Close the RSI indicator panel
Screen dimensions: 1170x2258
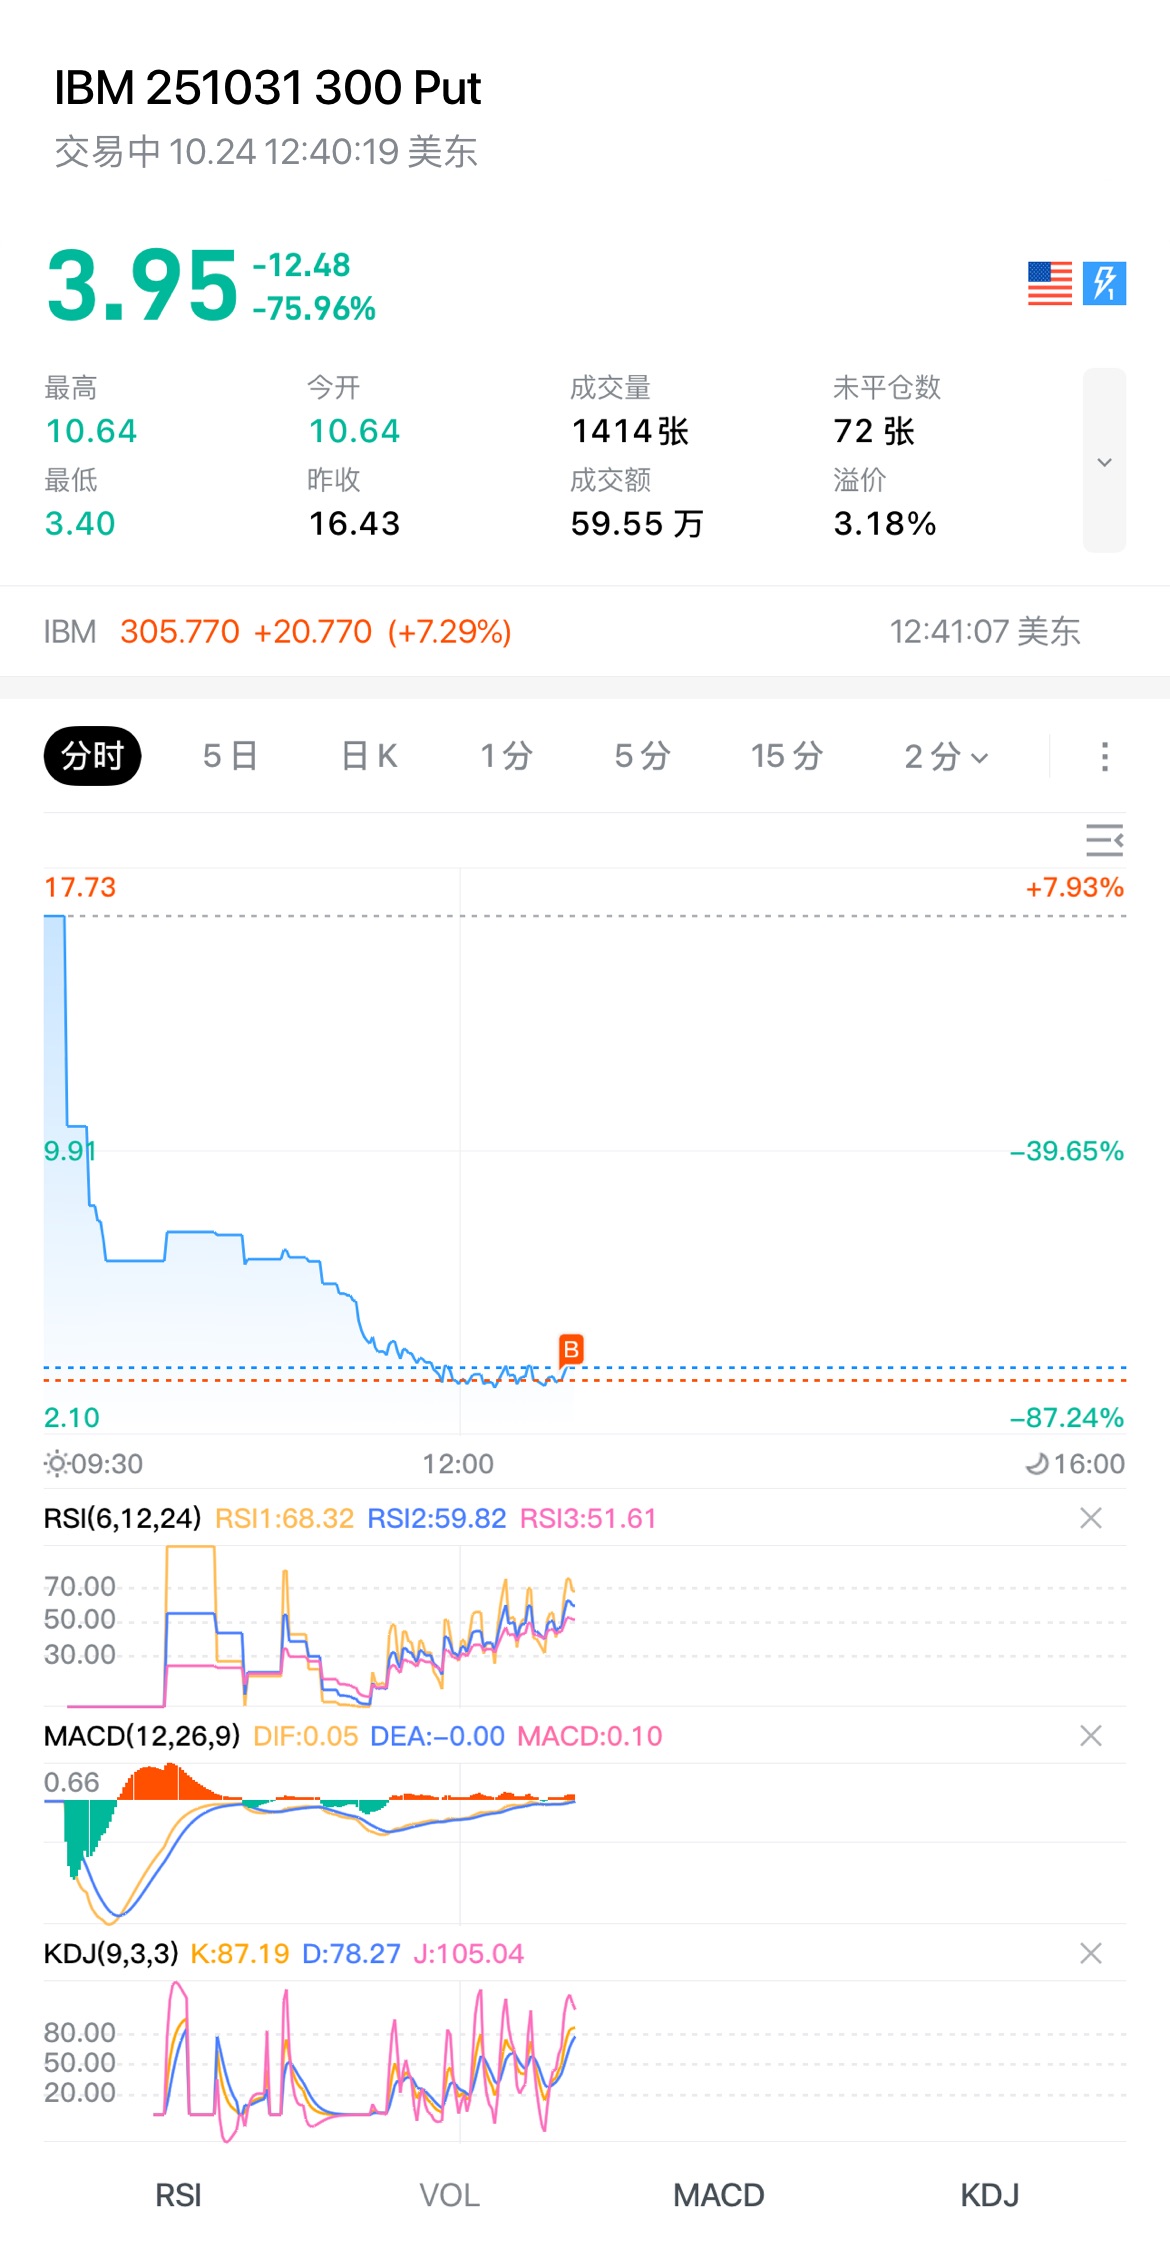click(x=1090, y=1518)
